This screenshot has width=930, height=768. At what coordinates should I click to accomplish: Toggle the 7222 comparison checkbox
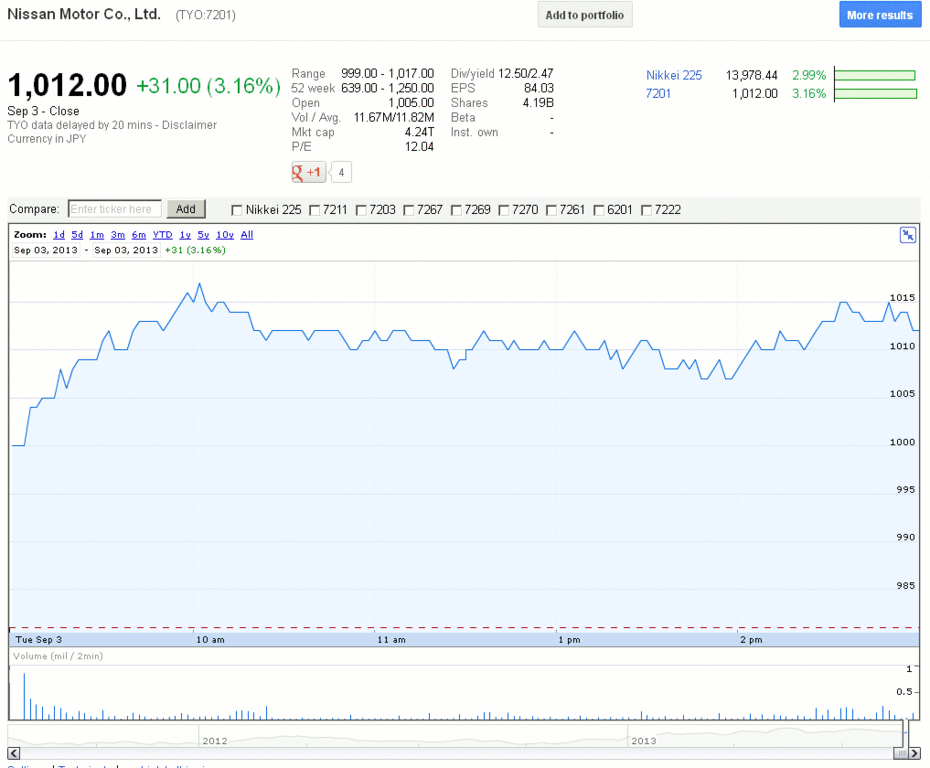pos(646,210)
